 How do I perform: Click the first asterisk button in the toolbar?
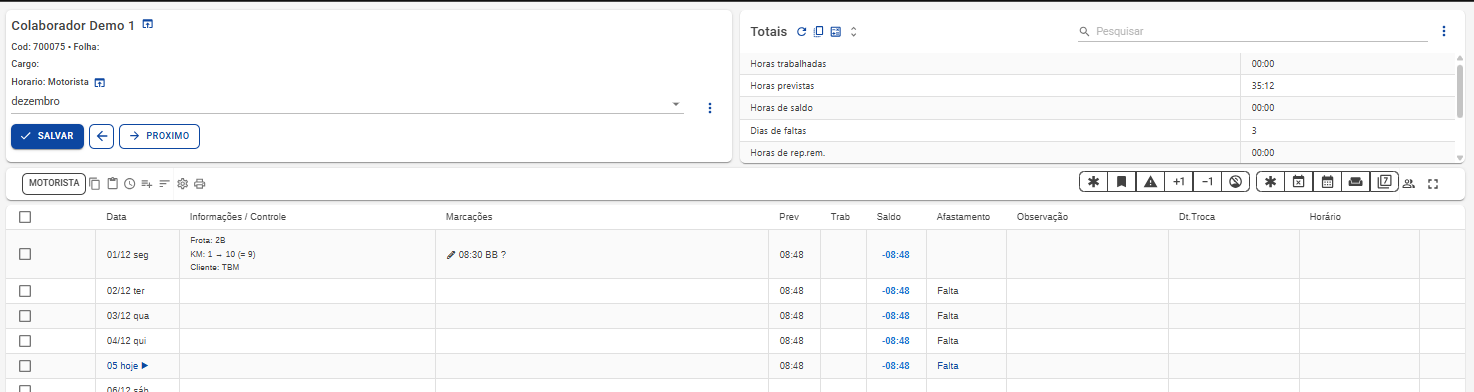coord(1093,182)
